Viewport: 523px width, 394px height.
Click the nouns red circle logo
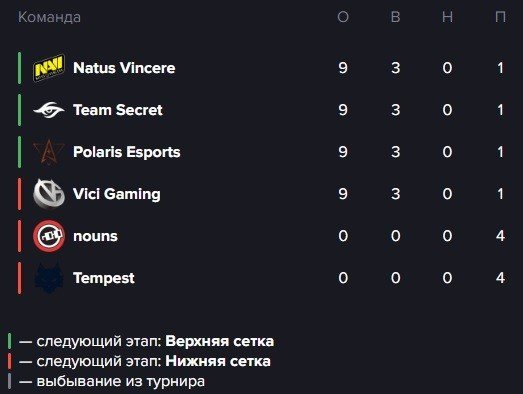coord(49,236)
